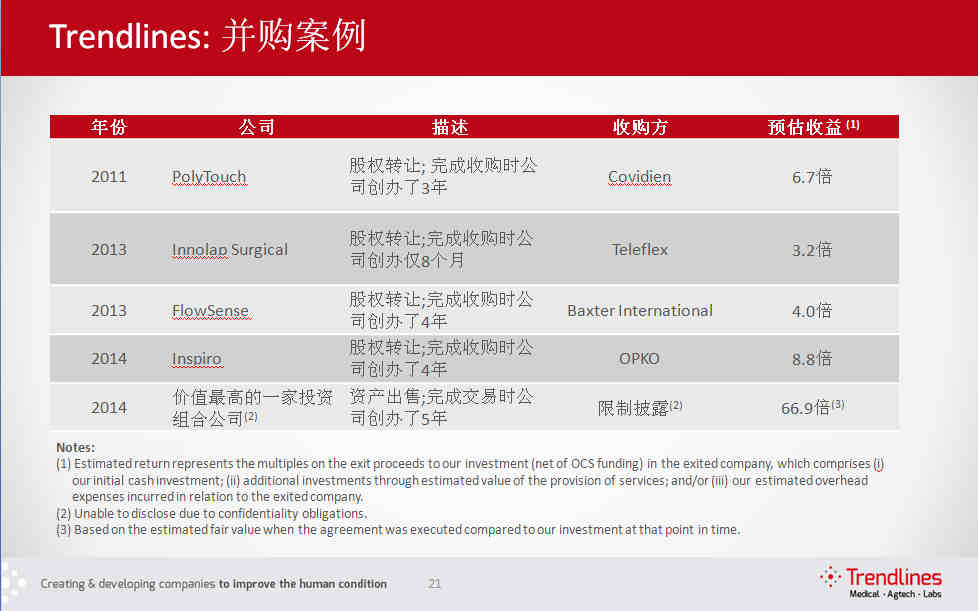Click the page number 21
The image size is (978, 611).
(434, 584)
